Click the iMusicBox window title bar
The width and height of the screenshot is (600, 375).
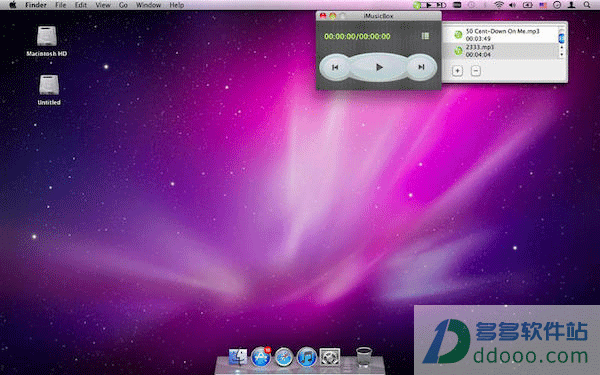378,16
